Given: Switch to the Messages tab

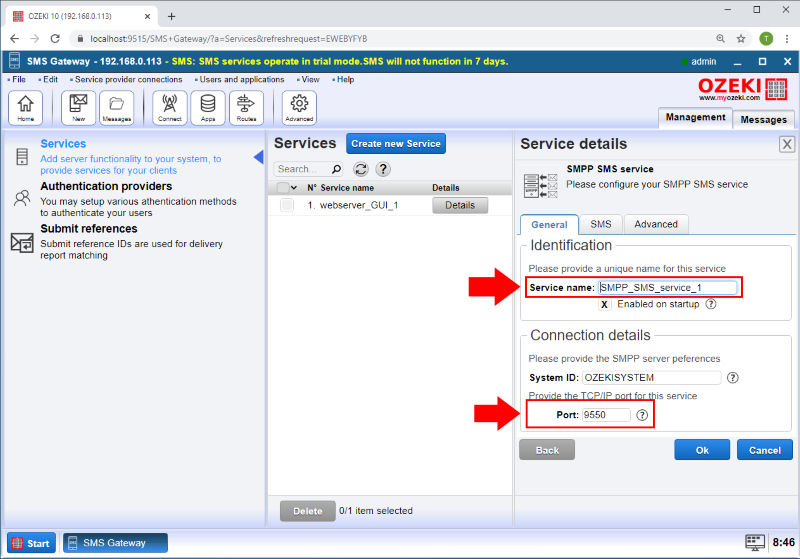Looking at the screenshot, I should [x=764, y=119].
